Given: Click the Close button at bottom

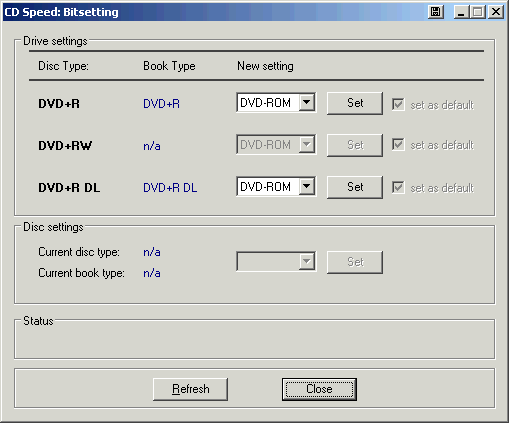Looking at the screenshot, I should click(x=319, y=389).
